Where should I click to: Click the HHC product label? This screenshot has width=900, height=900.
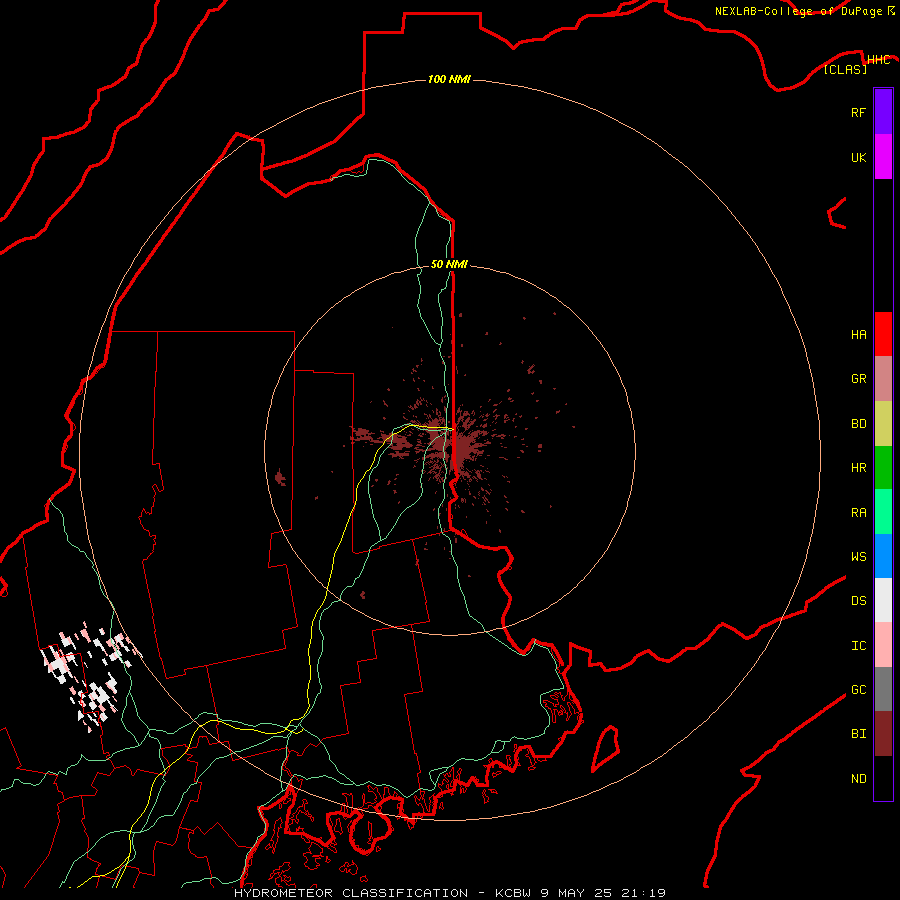point(879,60)
